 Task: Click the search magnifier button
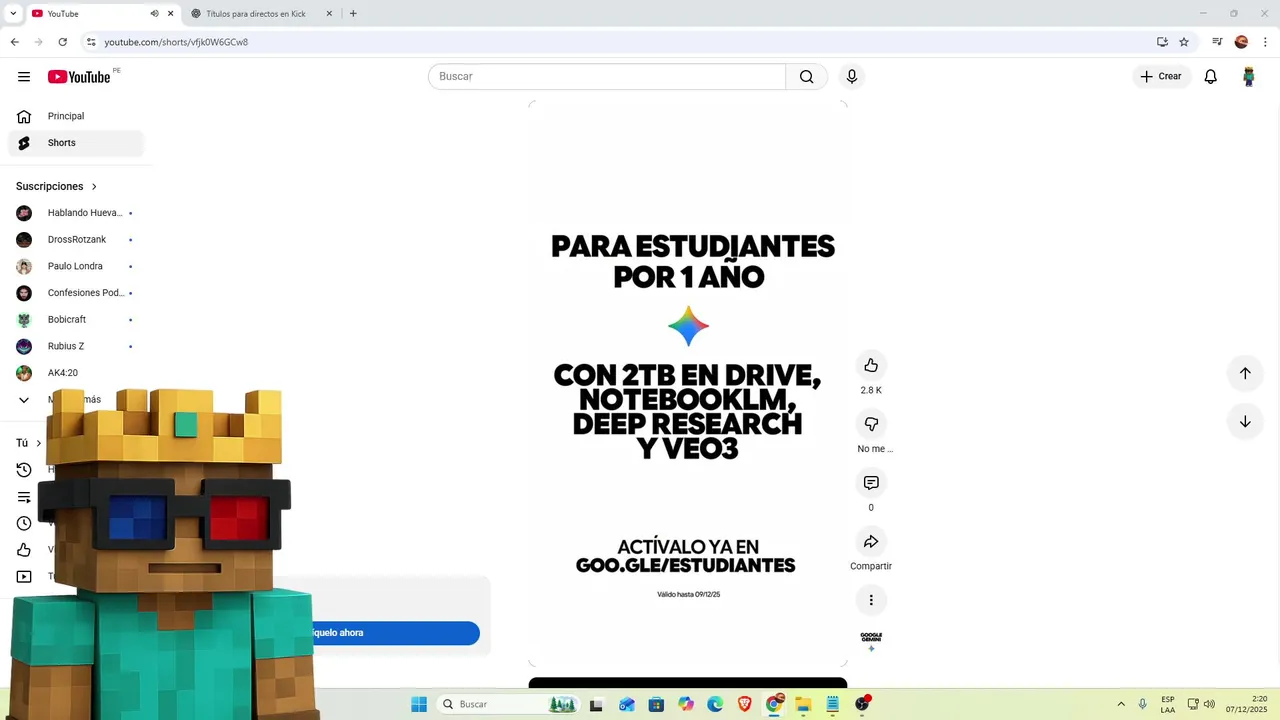click(x=806, y=77)
